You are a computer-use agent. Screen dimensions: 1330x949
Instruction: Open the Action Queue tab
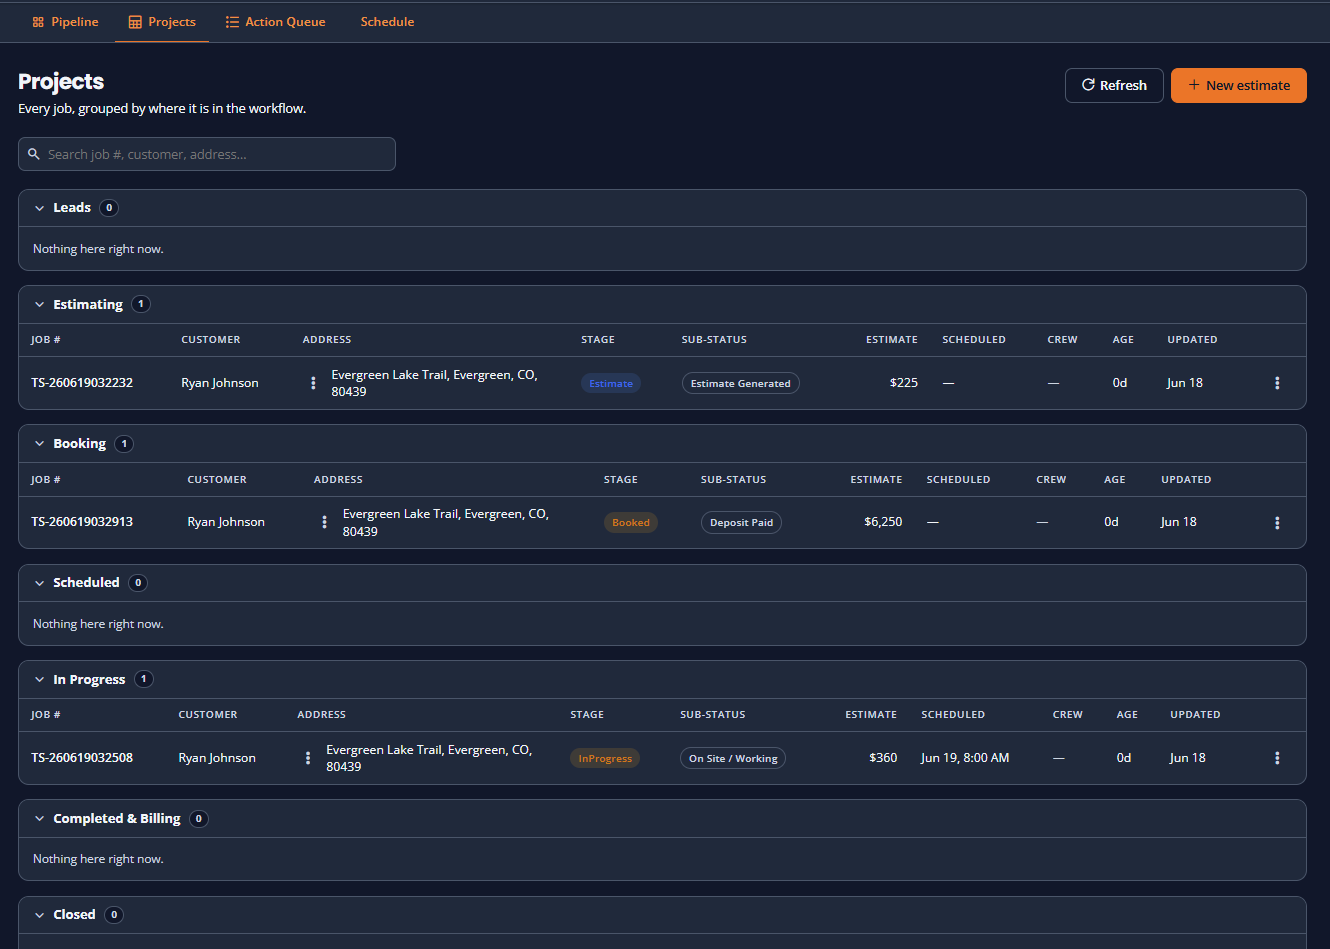pos(275,22)
